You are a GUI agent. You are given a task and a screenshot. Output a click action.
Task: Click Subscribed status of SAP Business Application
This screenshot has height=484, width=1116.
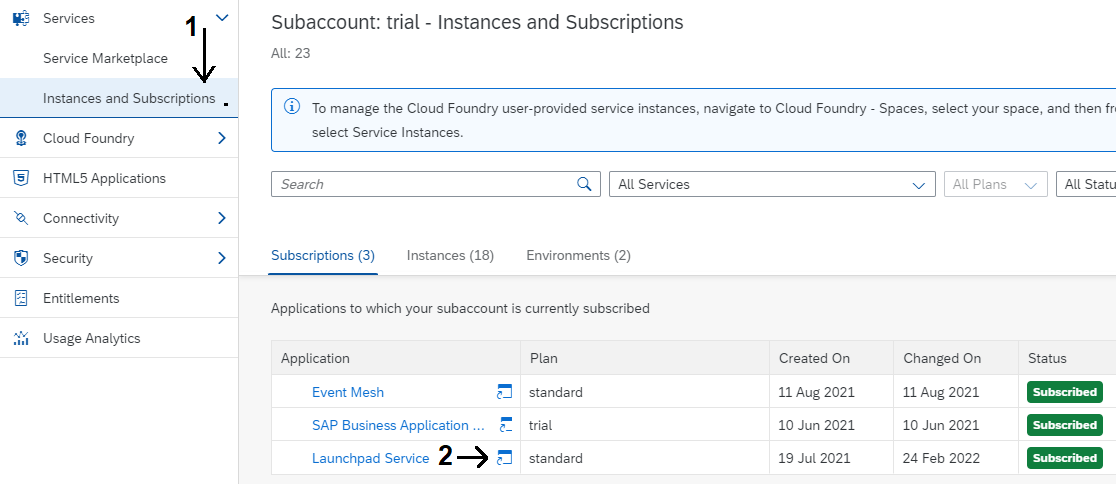pyautogui.click(x=1065, y=425)
